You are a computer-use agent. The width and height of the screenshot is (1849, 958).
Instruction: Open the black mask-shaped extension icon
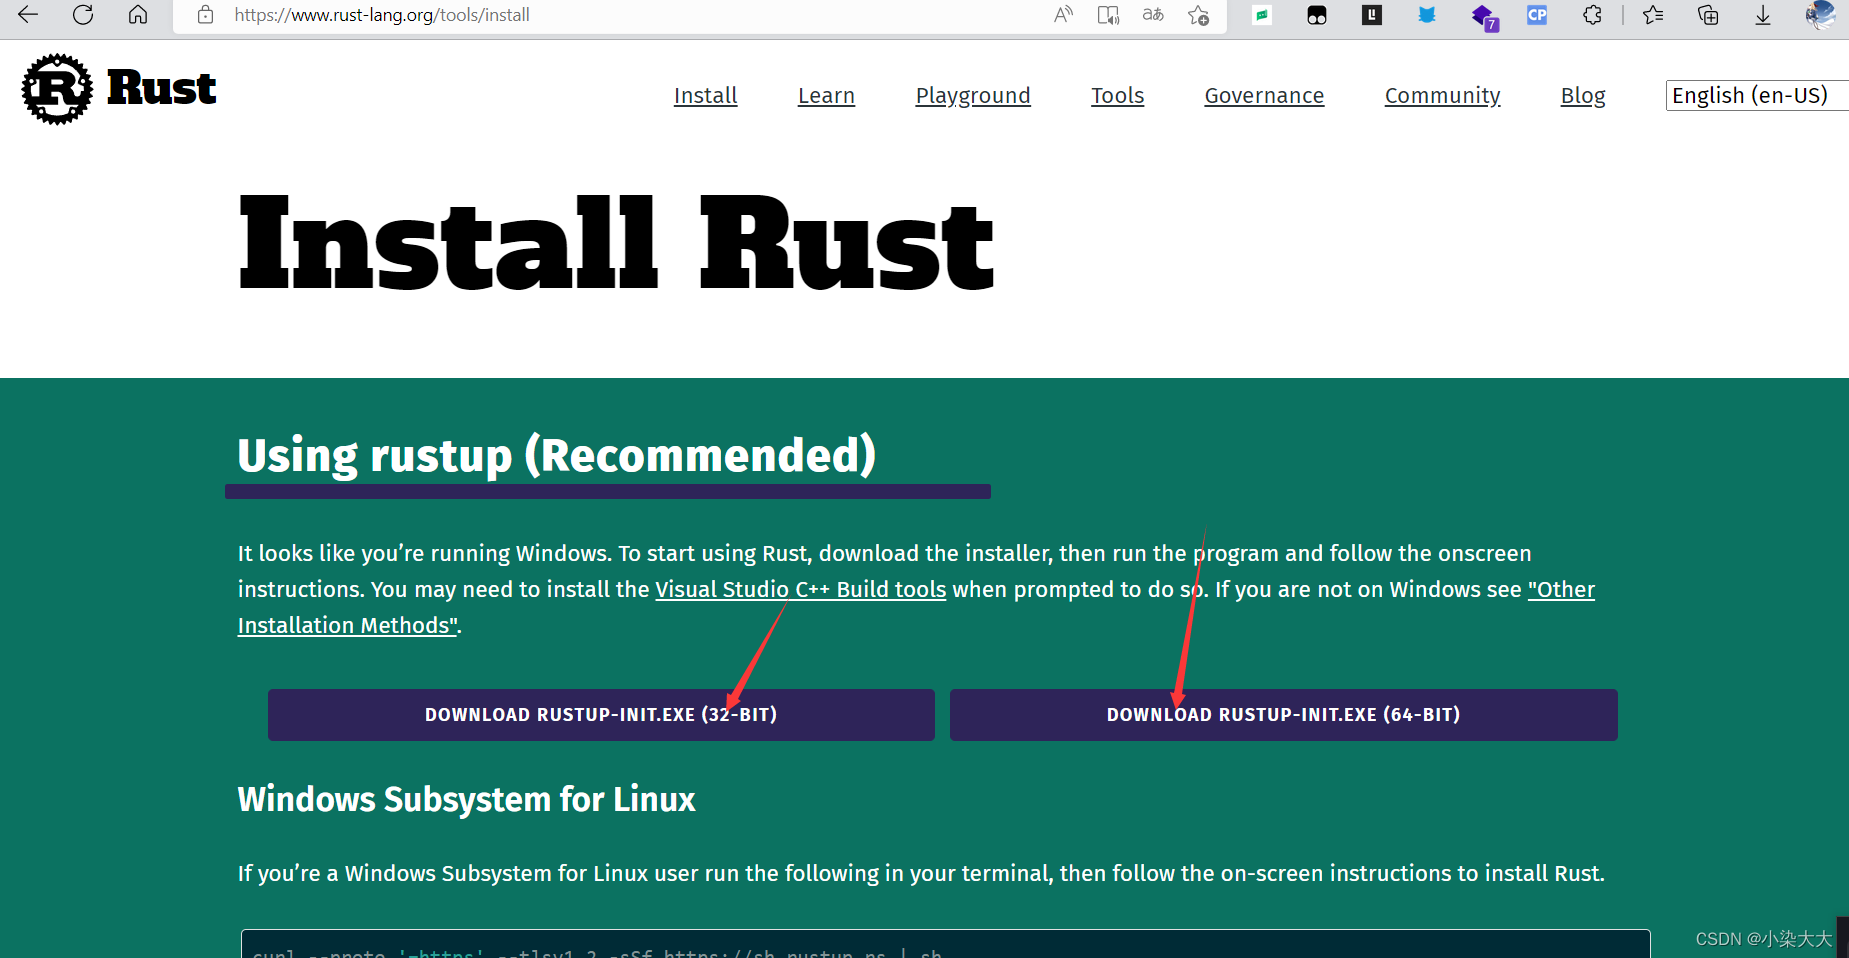[1317, 15]
